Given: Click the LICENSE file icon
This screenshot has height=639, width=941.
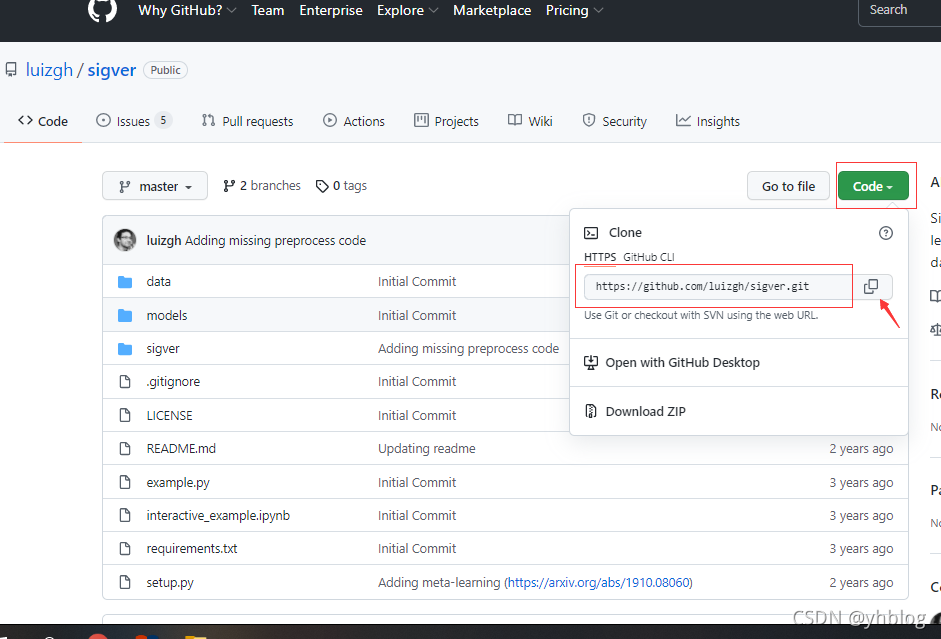Looking at the screenshot, I should pyautogui.click(x=125, y=415).
